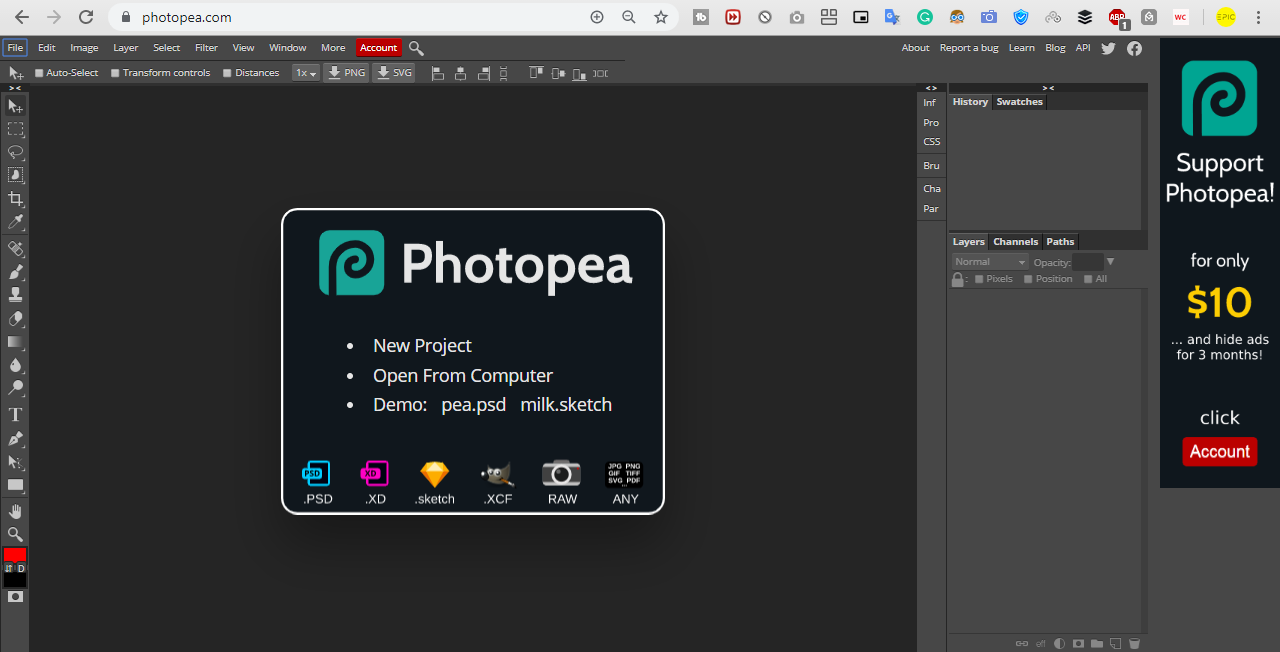Screen dimensions: 1280x652
Task: Click the new layer page icon
Action: tap(1115, 643)
